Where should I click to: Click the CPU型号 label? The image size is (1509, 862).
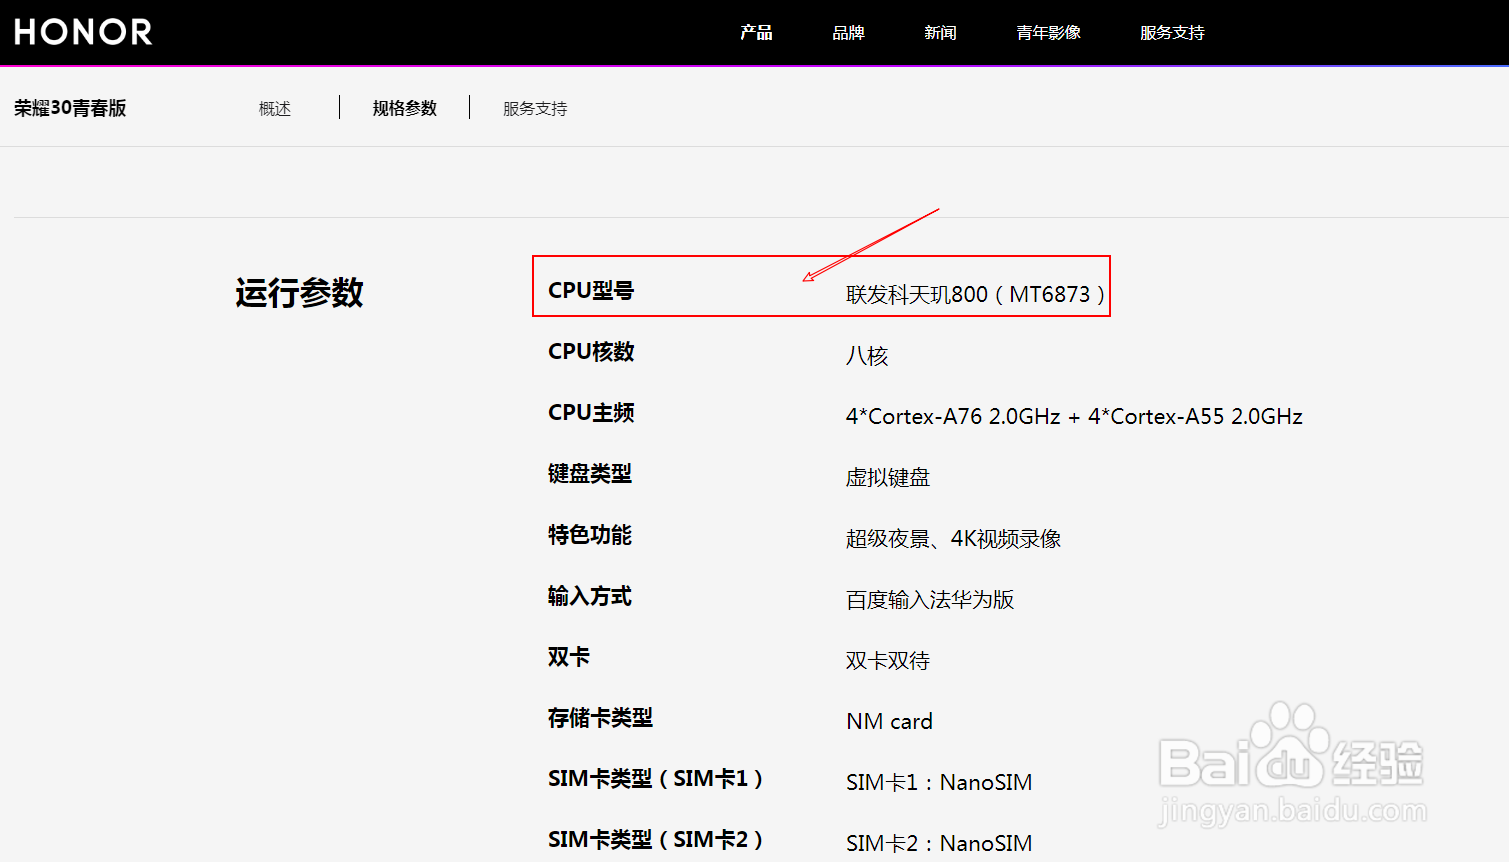(591, 291)
